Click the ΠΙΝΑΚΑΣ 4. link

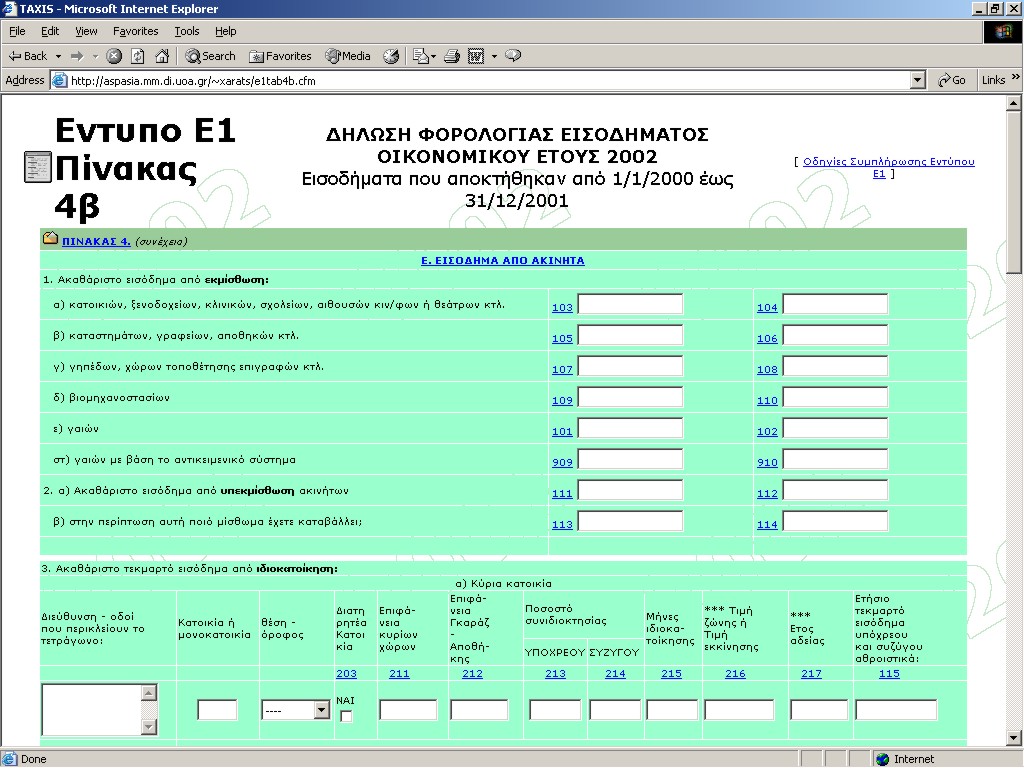96,241
